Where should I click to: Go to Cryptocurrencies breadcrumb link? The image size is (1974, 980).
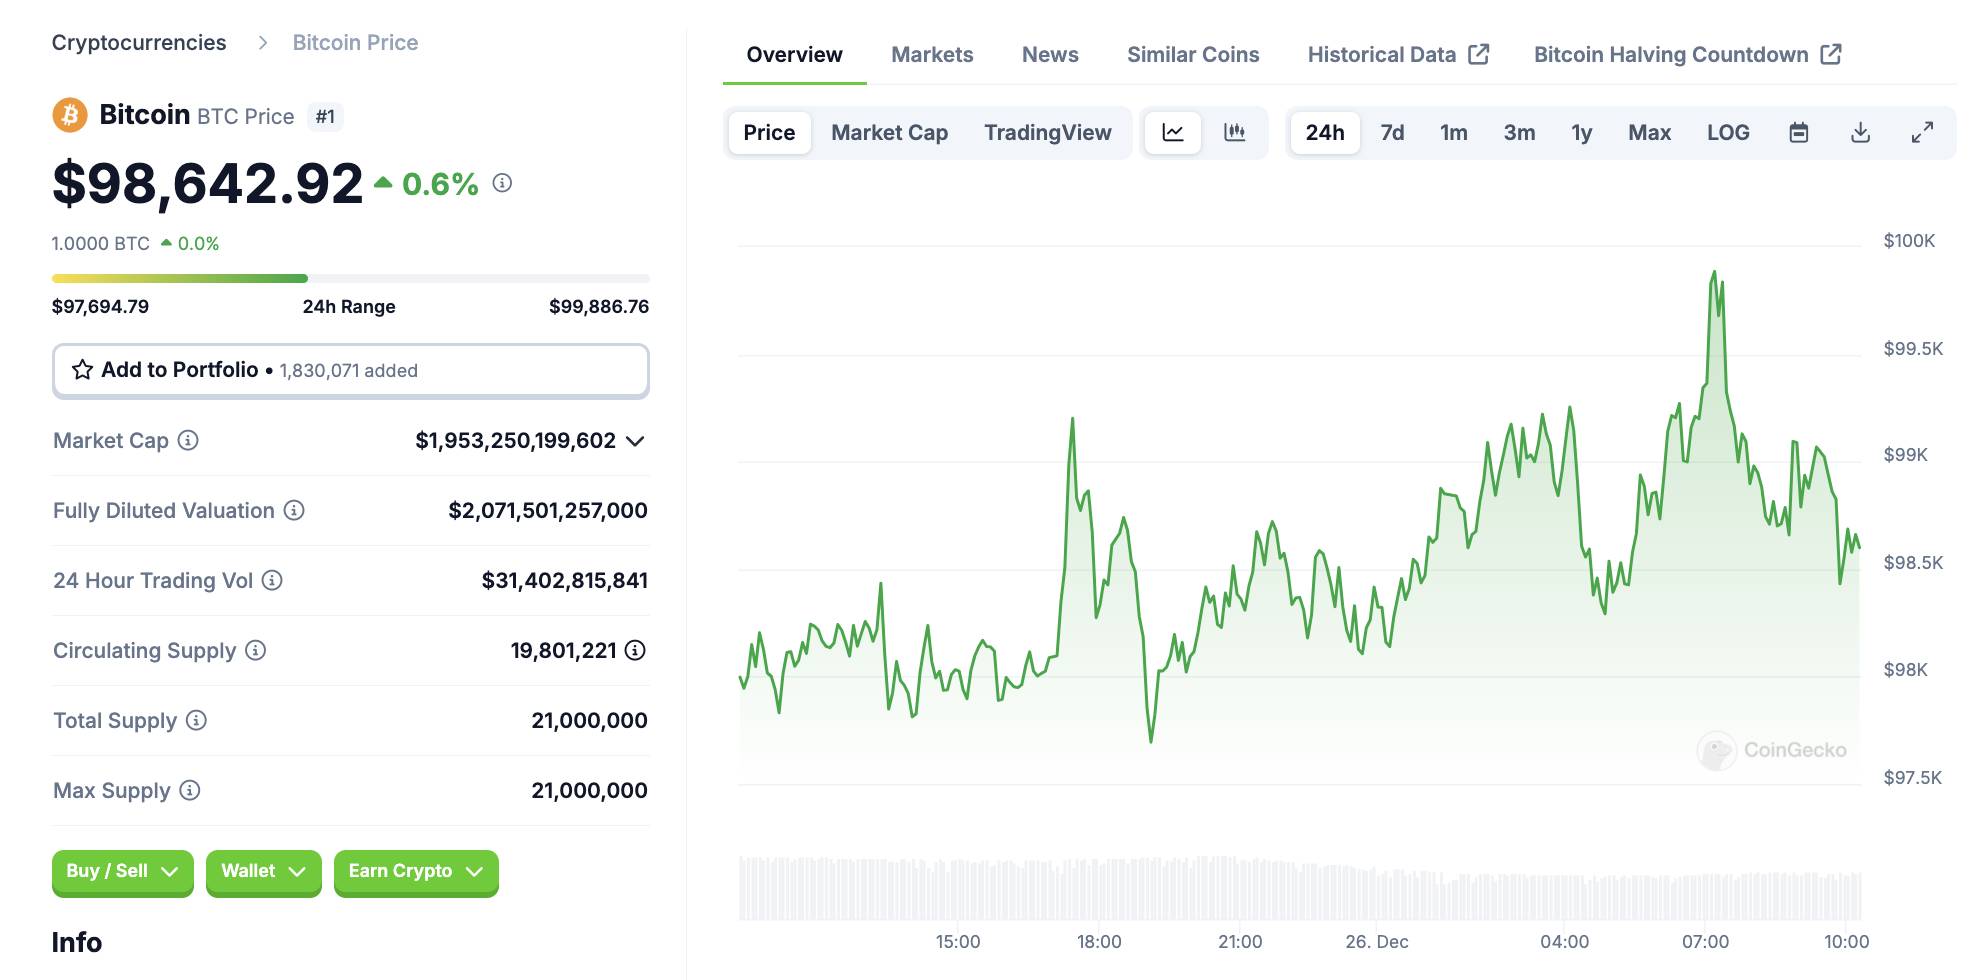pyautogui.click(x=139, y=43)
